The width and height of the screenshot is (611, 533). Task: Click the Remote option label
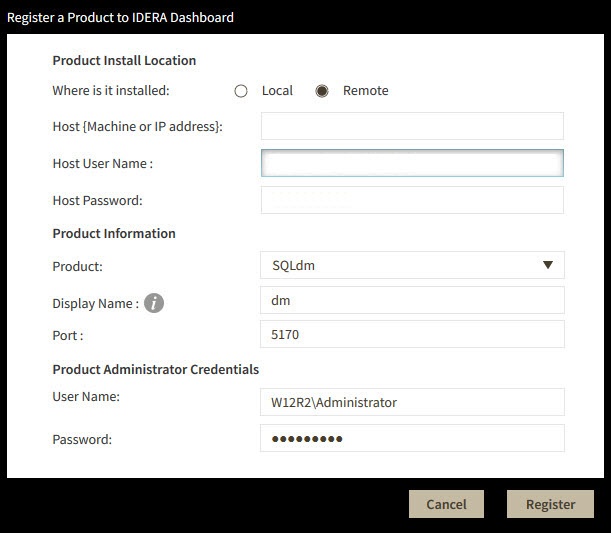365,91
